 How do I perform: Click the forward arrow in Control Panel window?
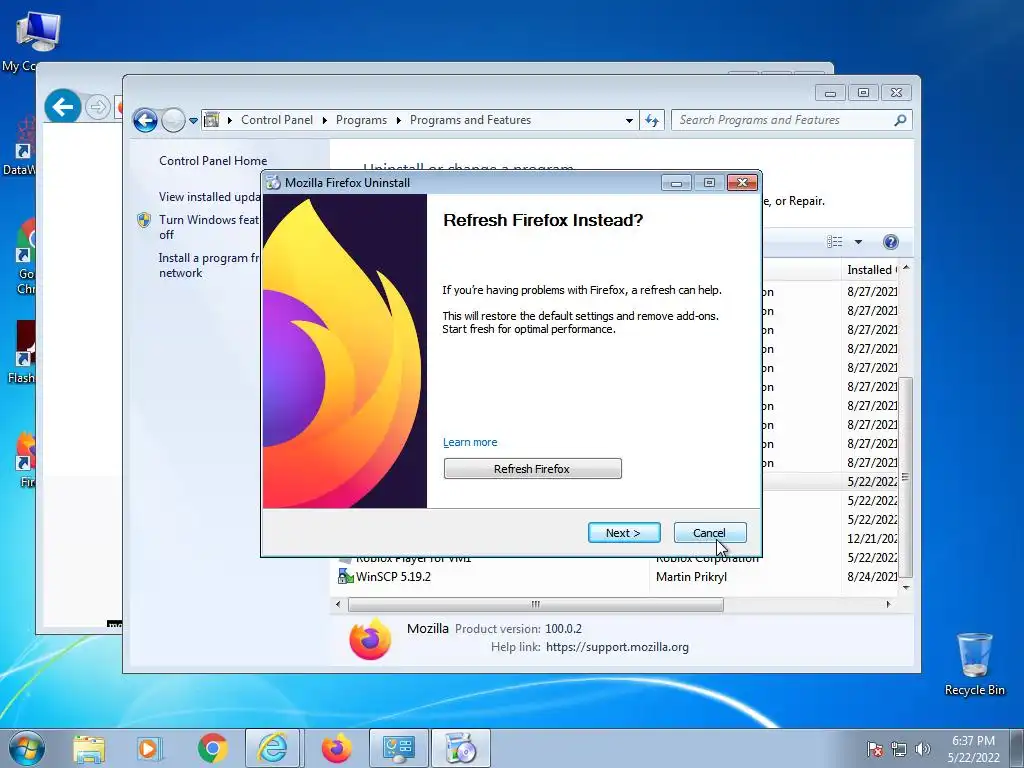click(173, 120)
